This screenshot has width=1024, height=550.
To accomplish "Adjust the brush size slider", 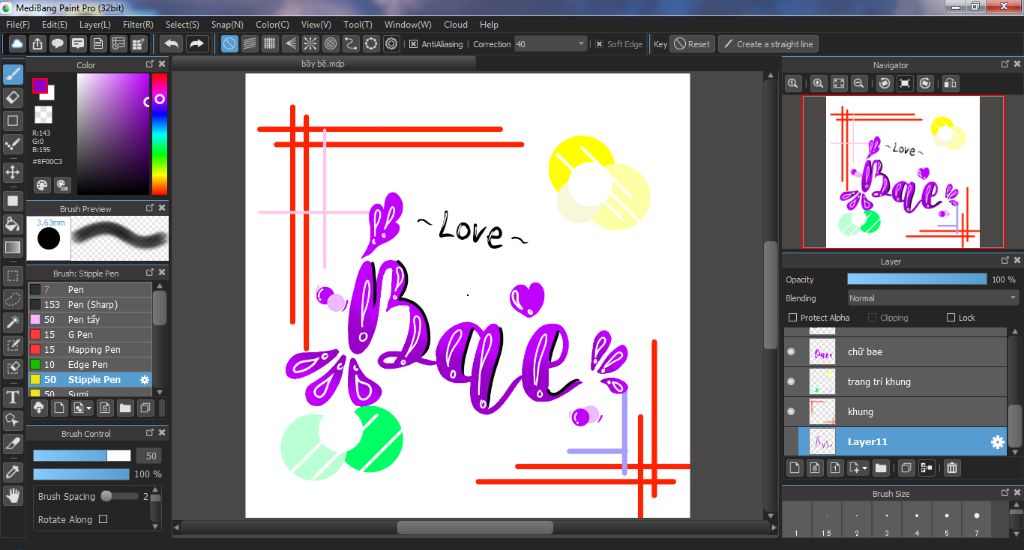I will click(x=82, y=455).
